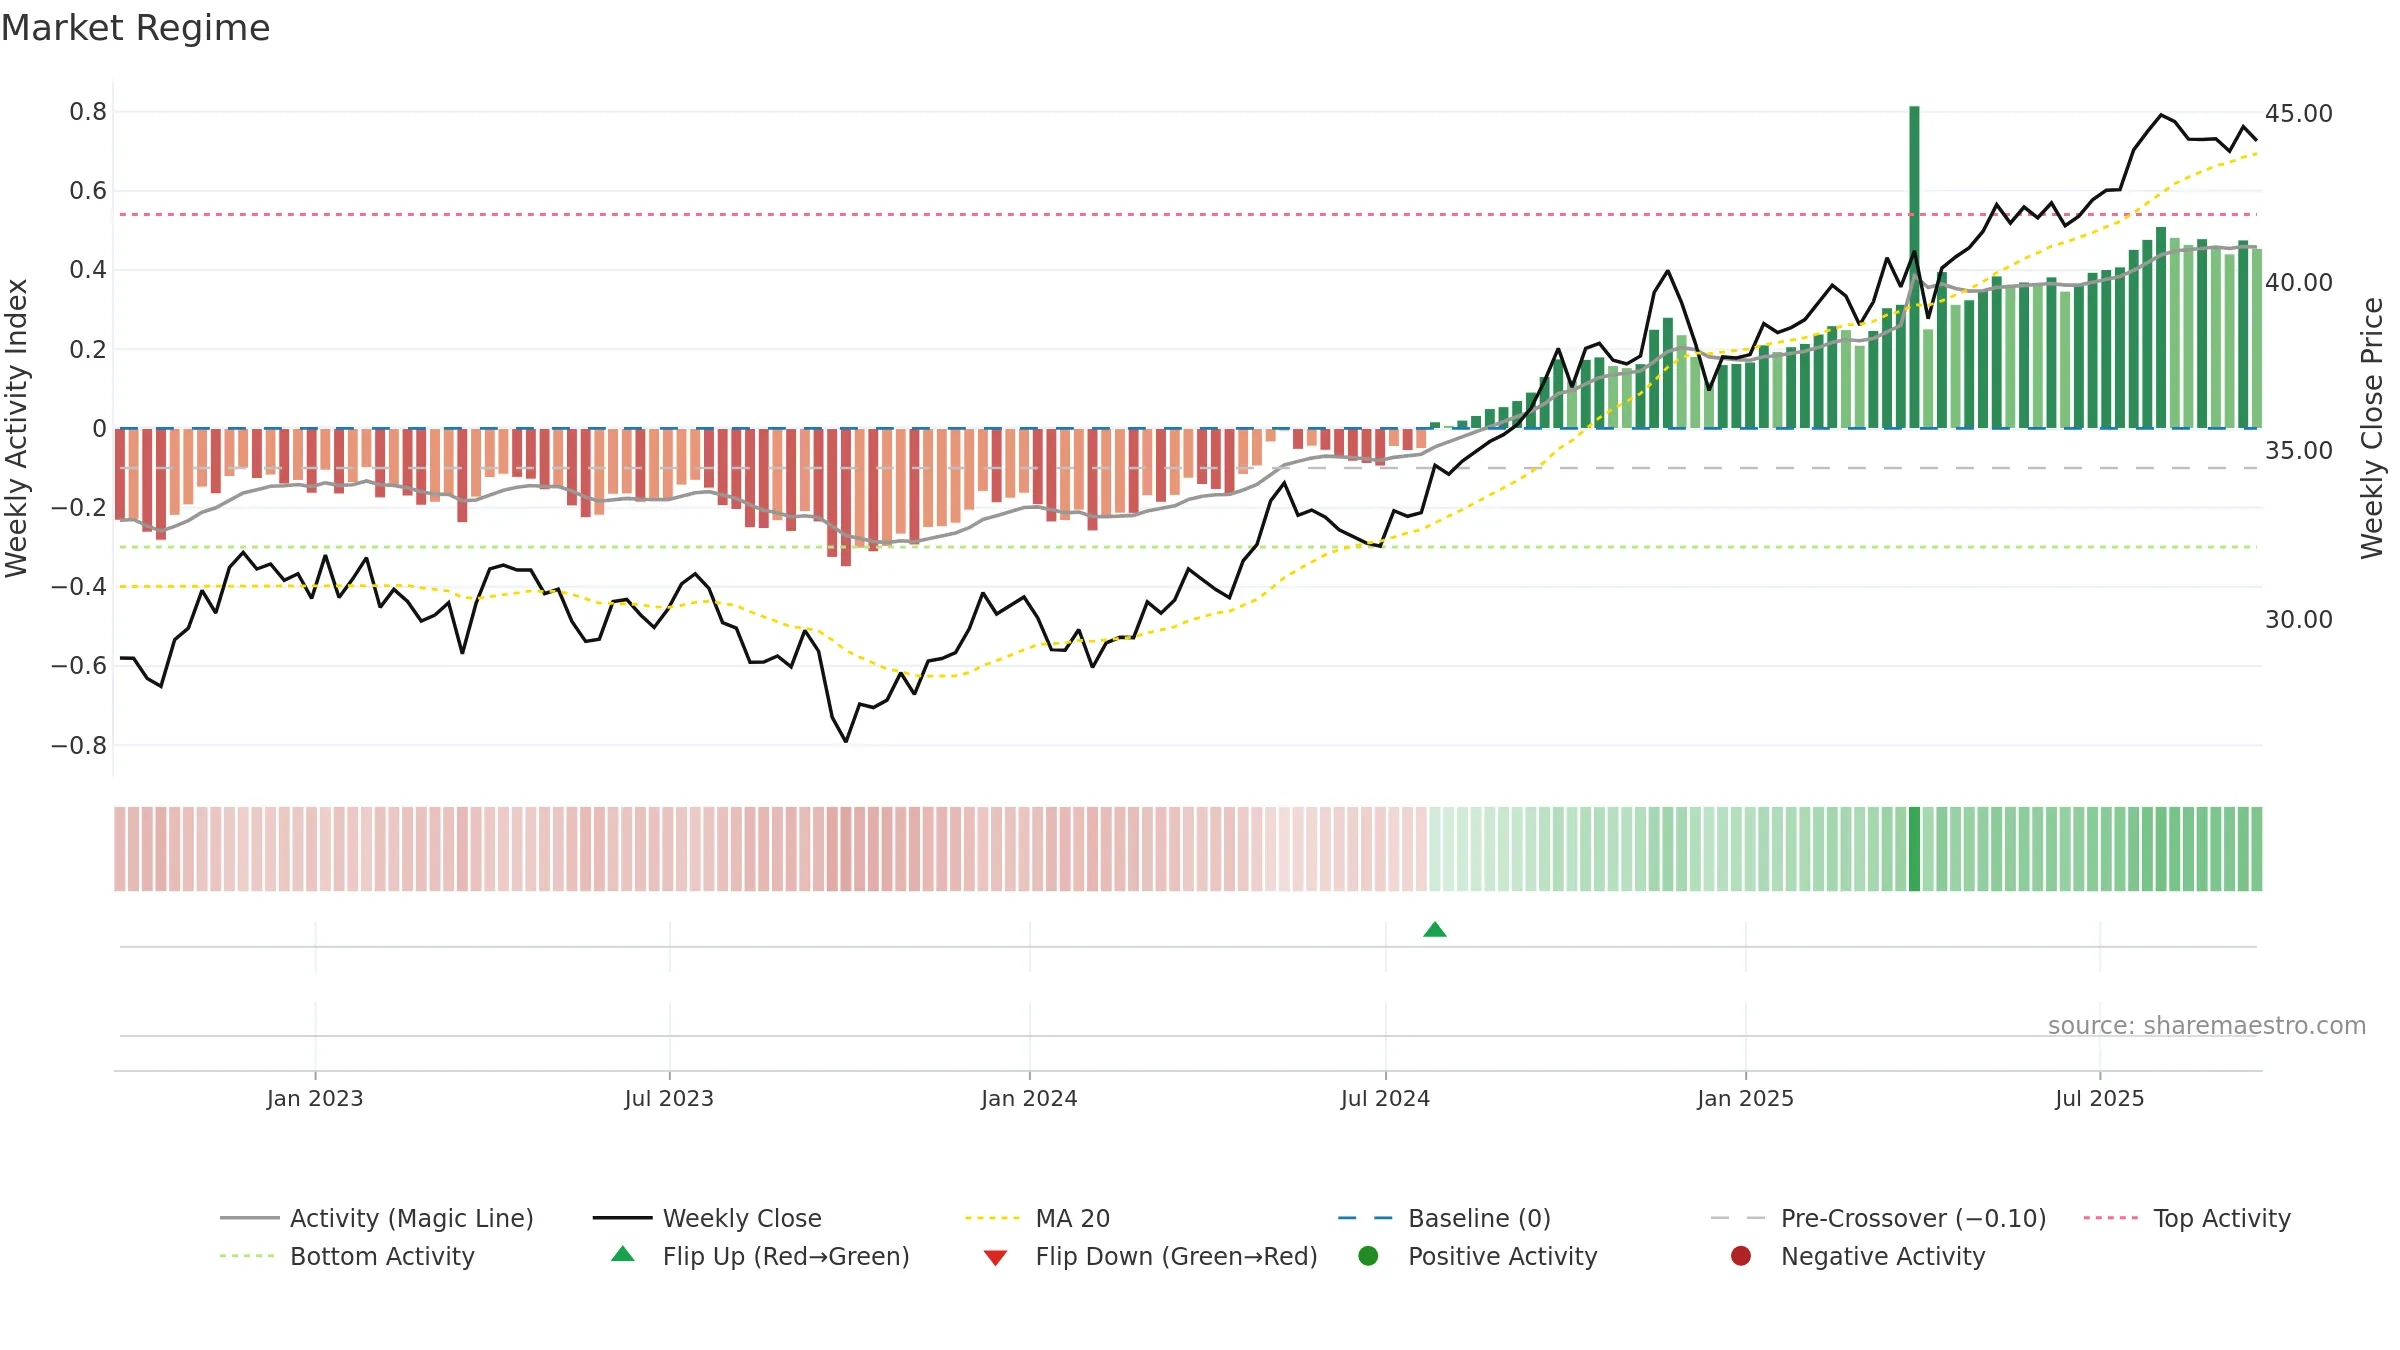Click the Jan 2024 axis label
The width and height of the screenshot is (2400, 1350).
(1029, 1098)
